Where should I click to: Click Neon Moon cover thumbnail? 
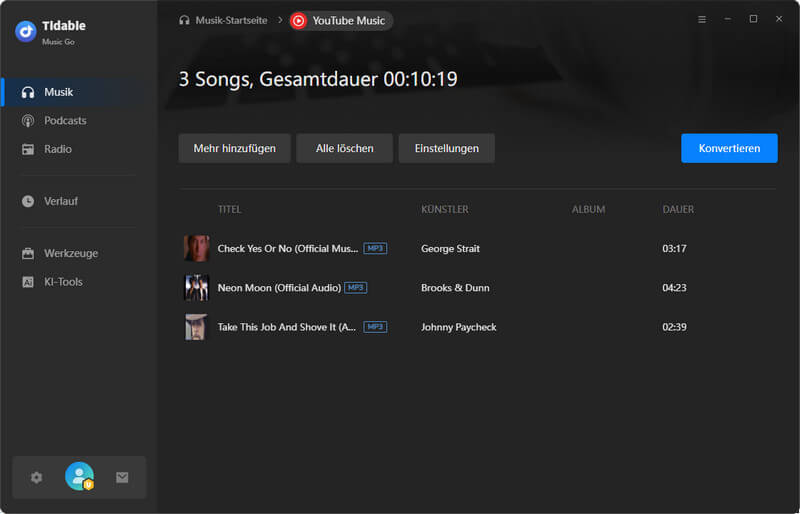click(x=196, y=288)
